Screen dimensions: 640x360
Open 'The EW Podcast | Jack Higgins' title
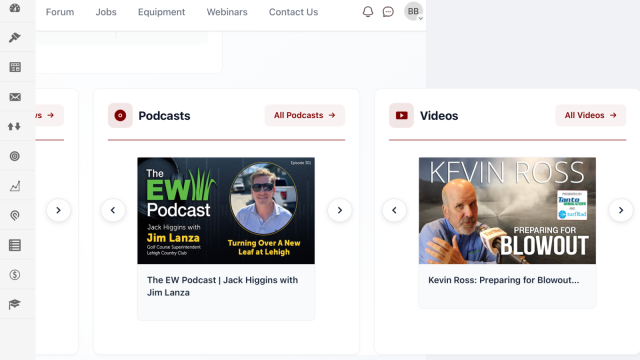222,286
